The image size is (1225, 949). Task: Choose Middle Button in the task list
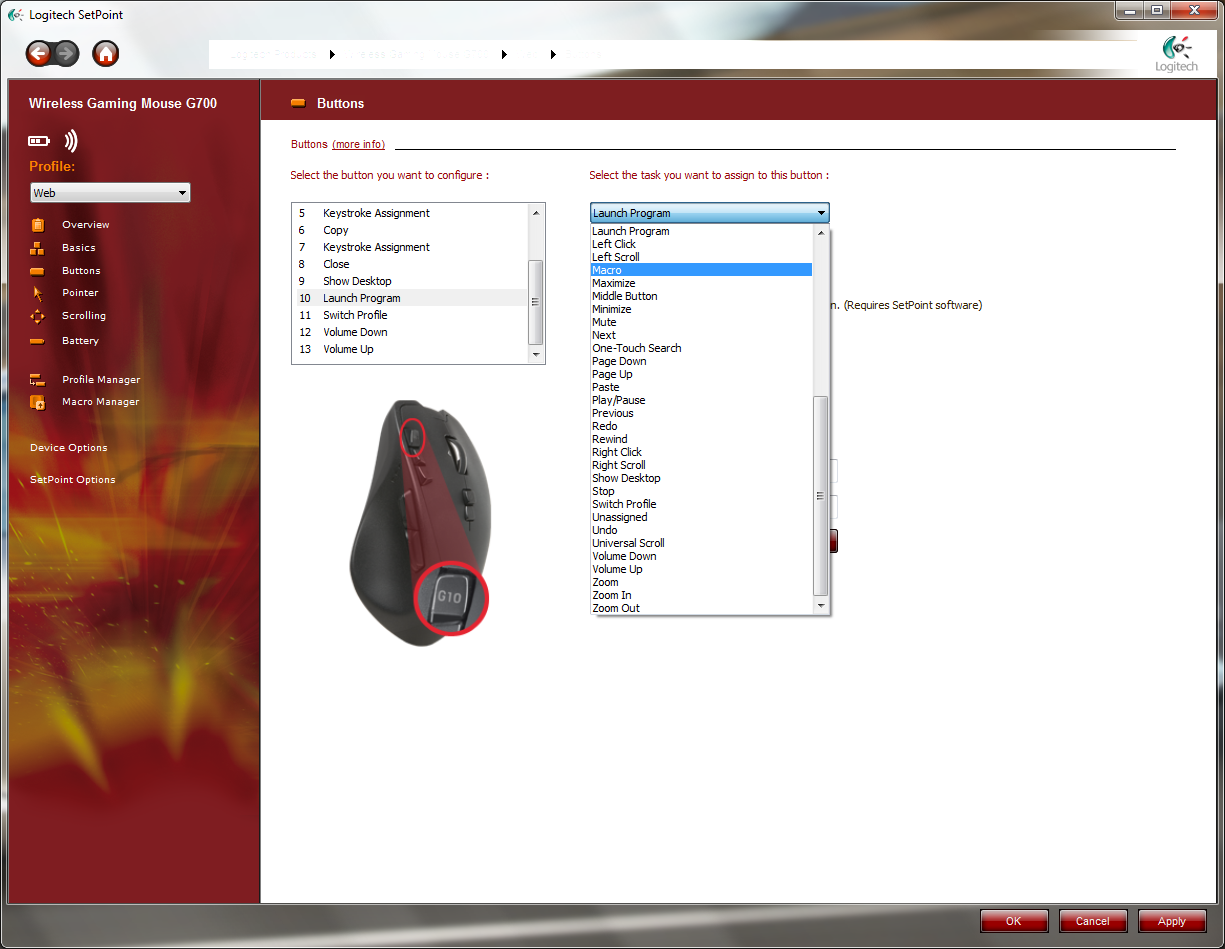click(x=701, y=296)
